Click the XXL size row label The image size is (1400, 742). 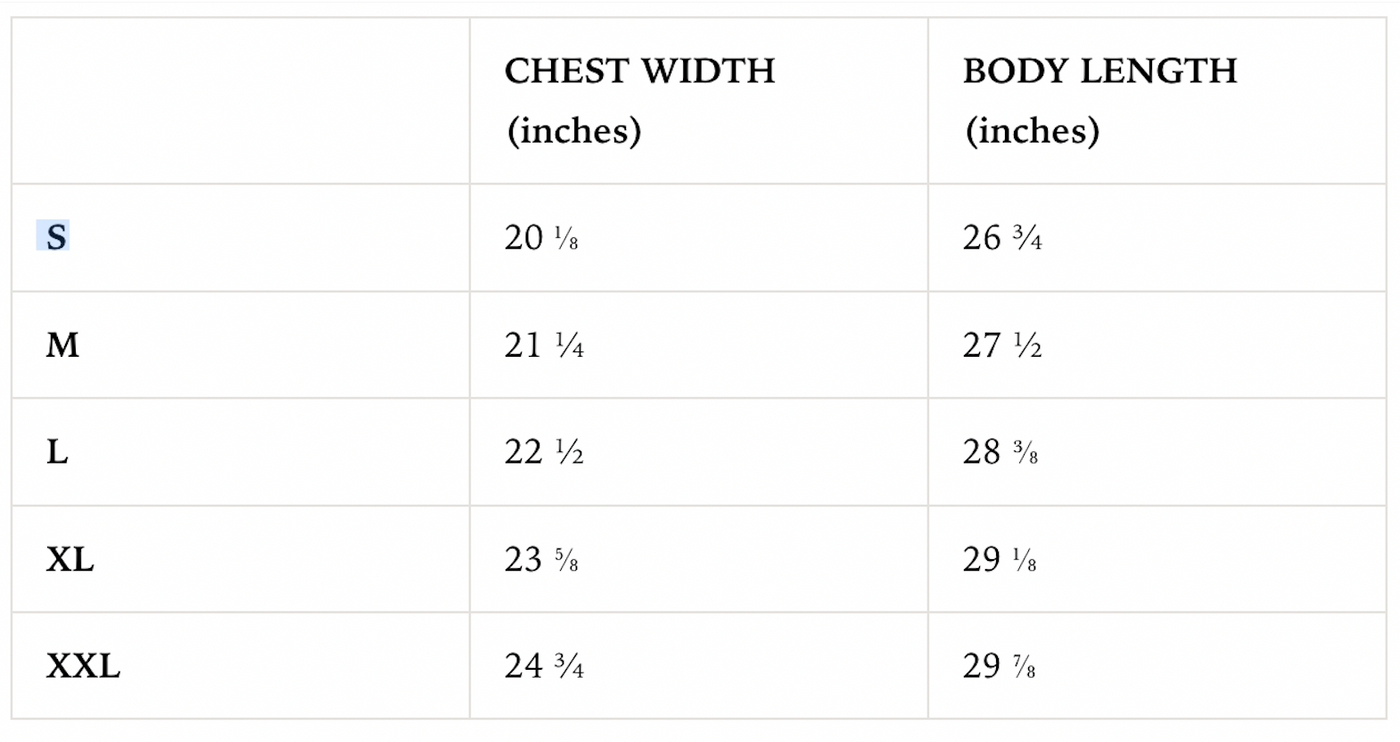(83, 666)
